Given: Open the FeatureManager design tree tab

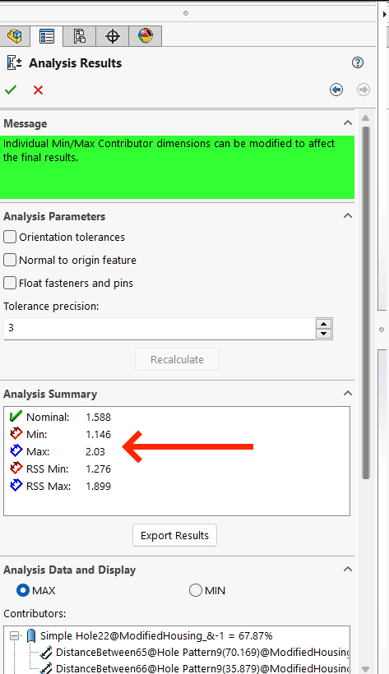Looking at the screenshot, I should [x=15, y=36].
